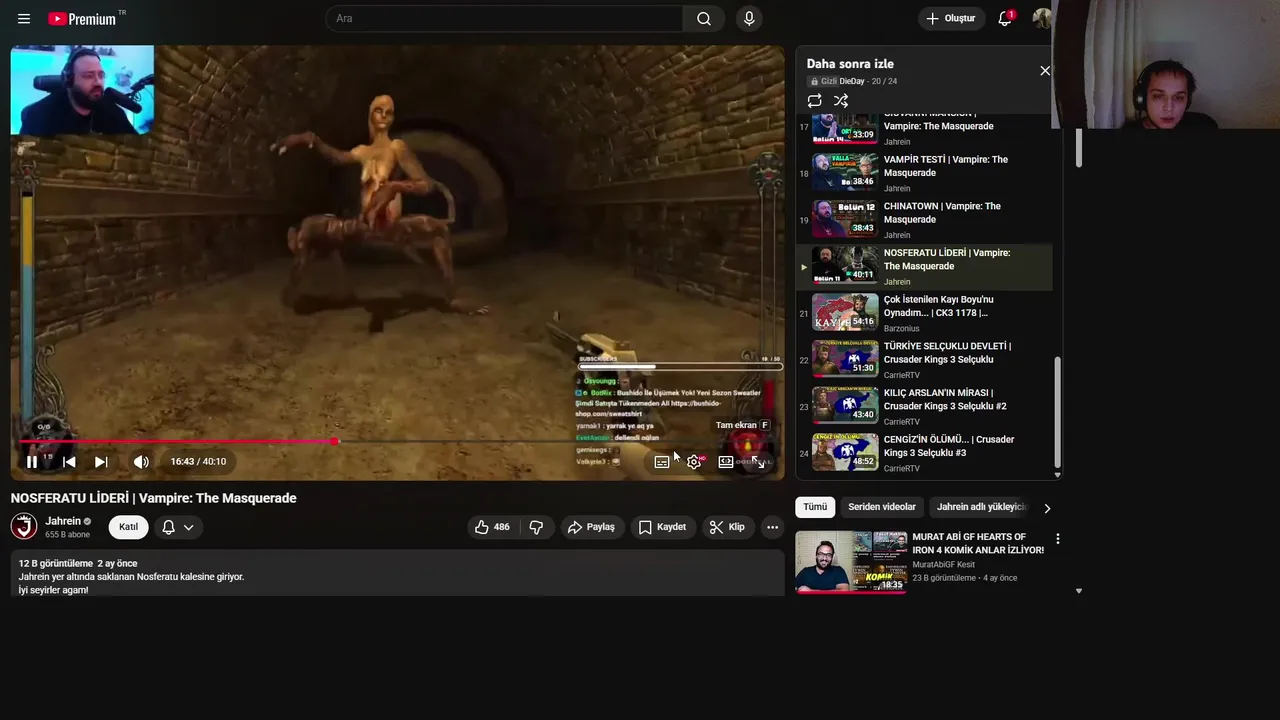Select the Tümü filter chip
Screen dimensions: 1280x720
tap(815, 507)
